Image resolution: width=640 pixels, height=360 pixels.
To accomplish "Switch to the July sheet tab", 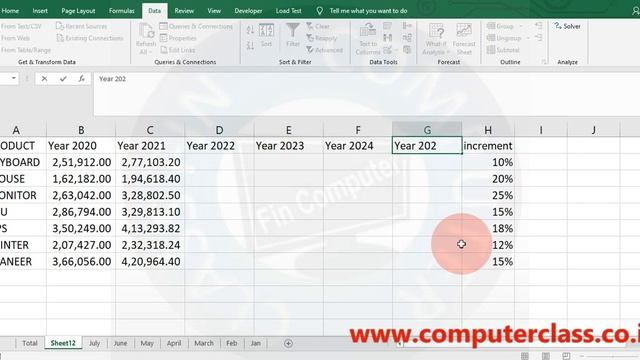I will pyautogui.click(x=94, y=343).
